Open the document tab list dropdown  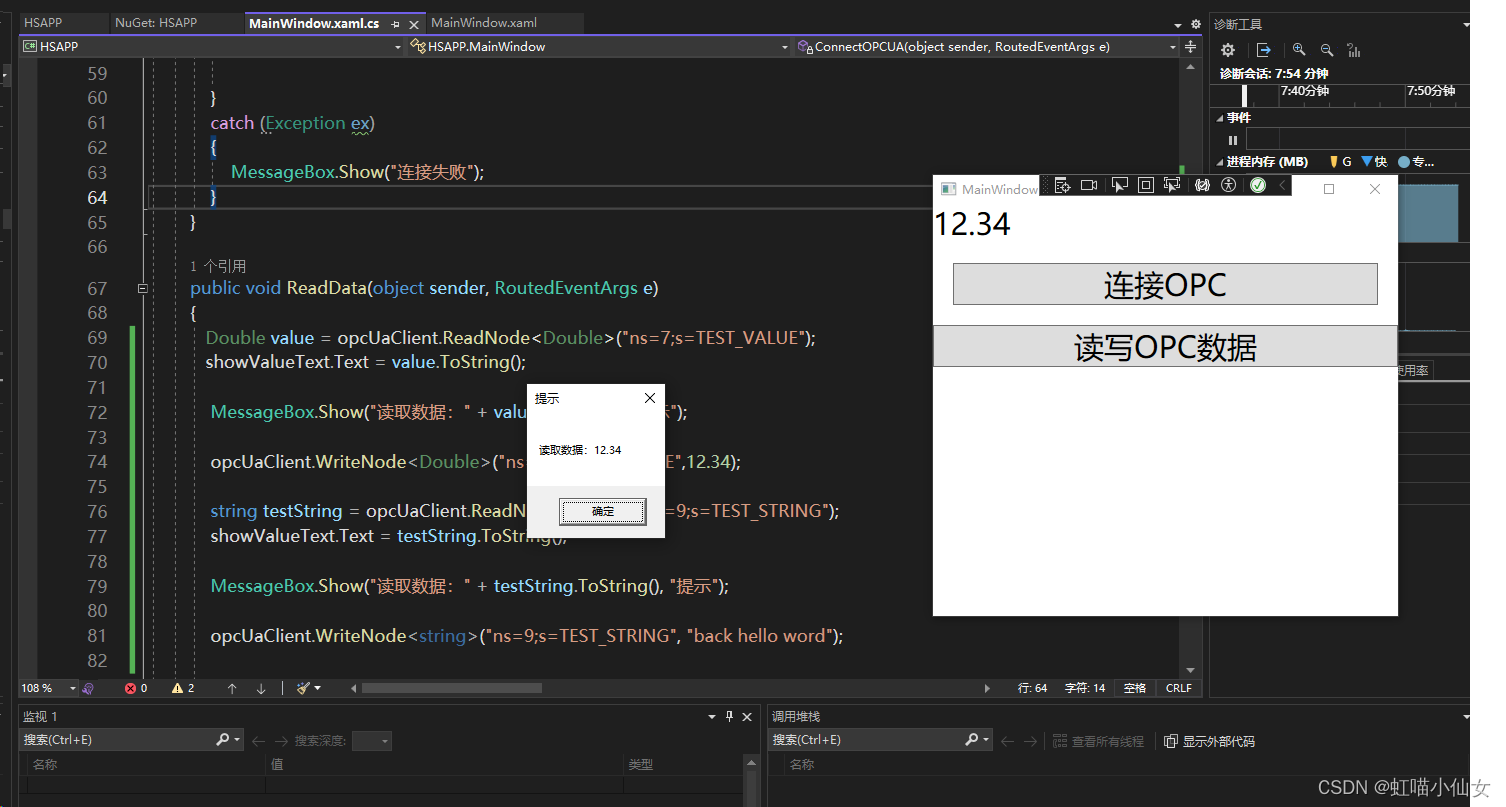(x=1178, y=24)
